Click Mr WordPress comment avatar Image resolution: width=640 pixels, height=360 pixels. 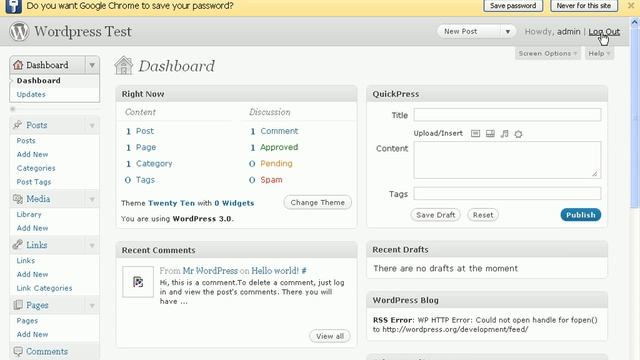(138, 282)
